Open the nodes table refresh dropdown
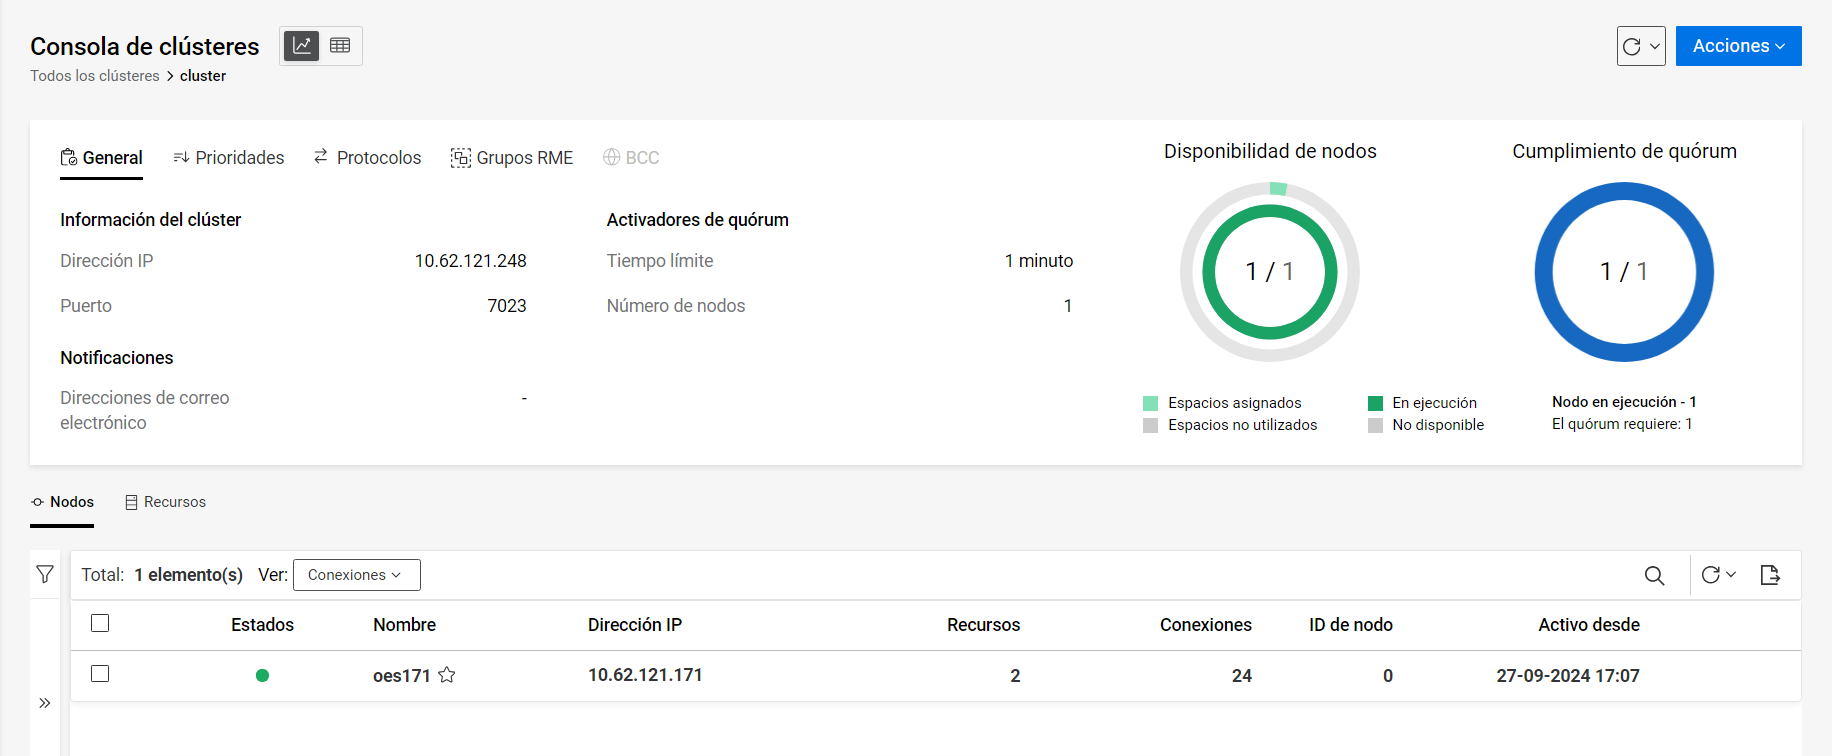Screen dimensions: 1834x756 point(1719,575)
